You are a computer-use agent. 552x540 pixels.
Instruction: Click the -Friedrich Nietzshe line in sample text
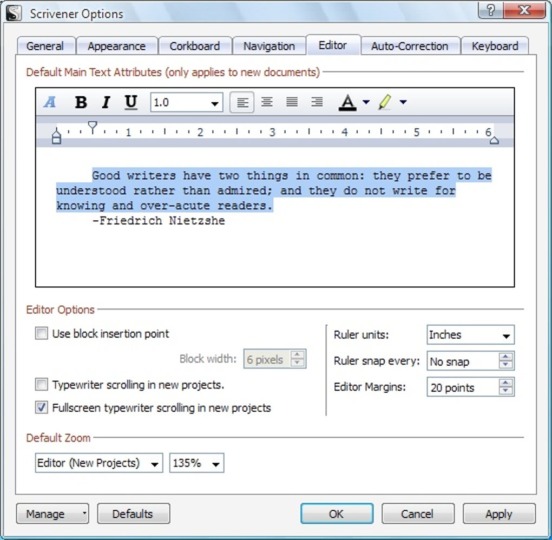click(x=158, y=221)
